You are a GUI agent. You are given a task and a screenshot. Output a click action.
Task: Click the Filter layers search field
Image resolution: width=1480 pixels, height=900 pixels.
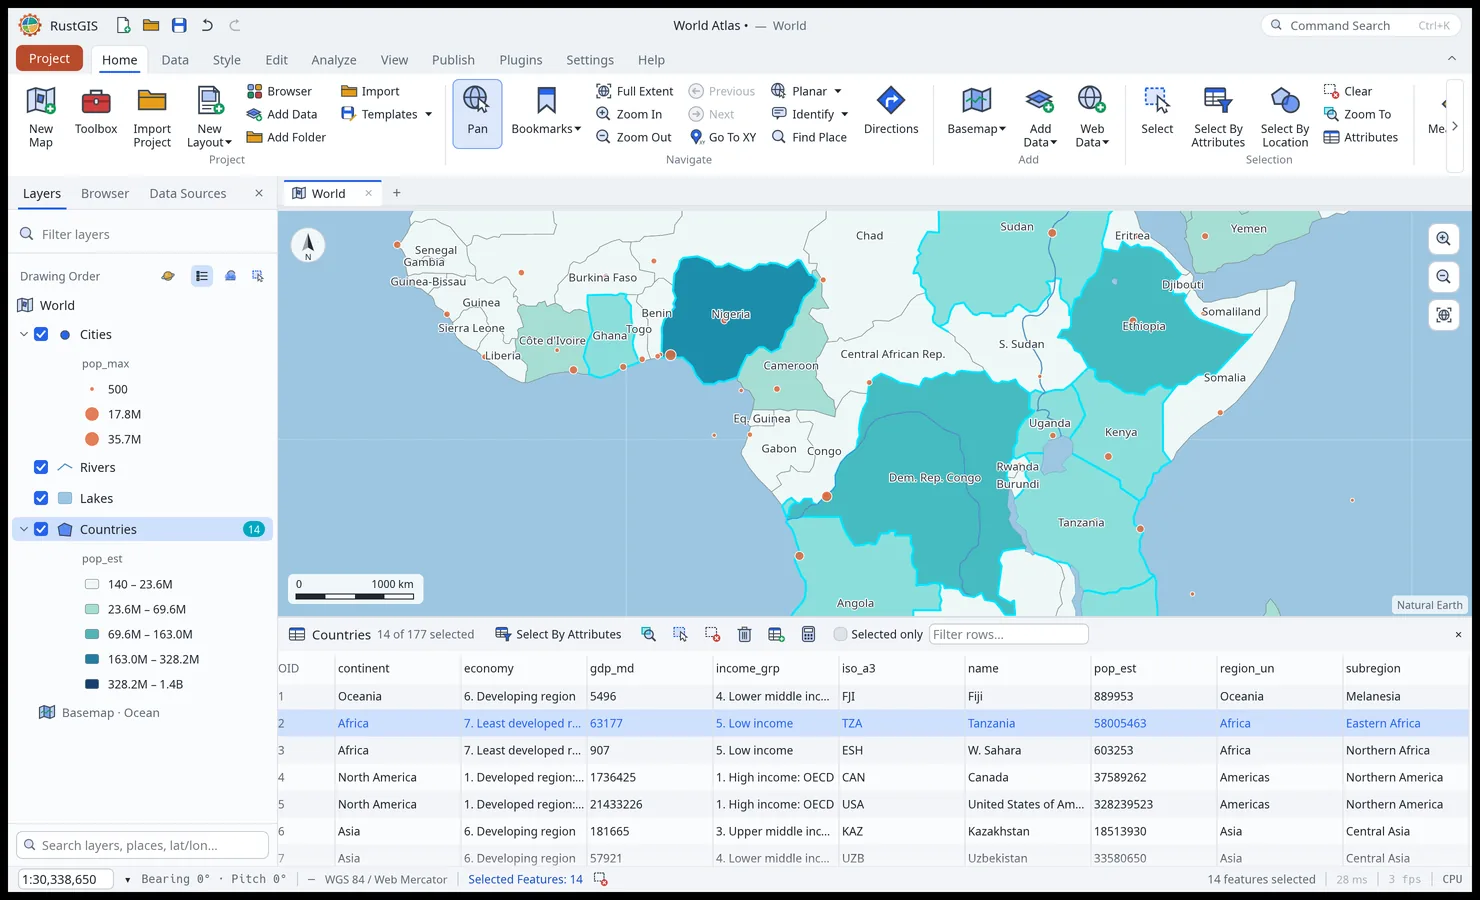143,234
